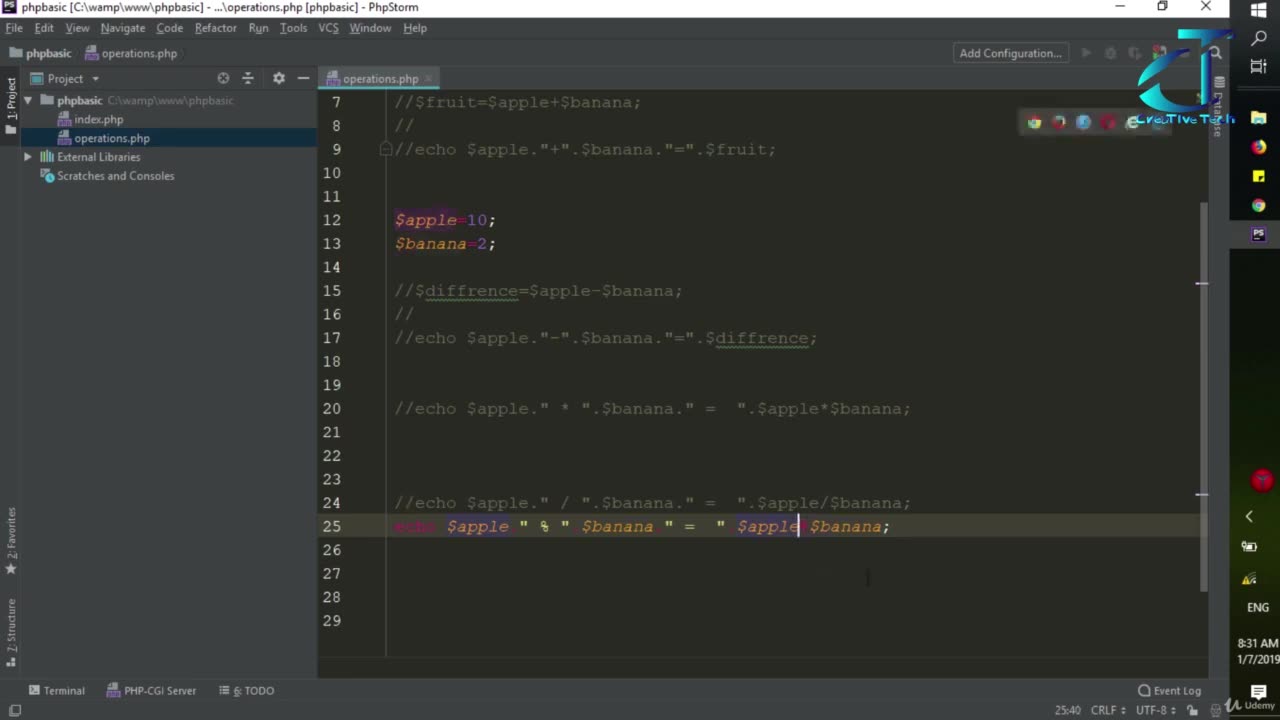
Task: Click operations.php breadcrumb in navigation bar
Action: [131, 53]
